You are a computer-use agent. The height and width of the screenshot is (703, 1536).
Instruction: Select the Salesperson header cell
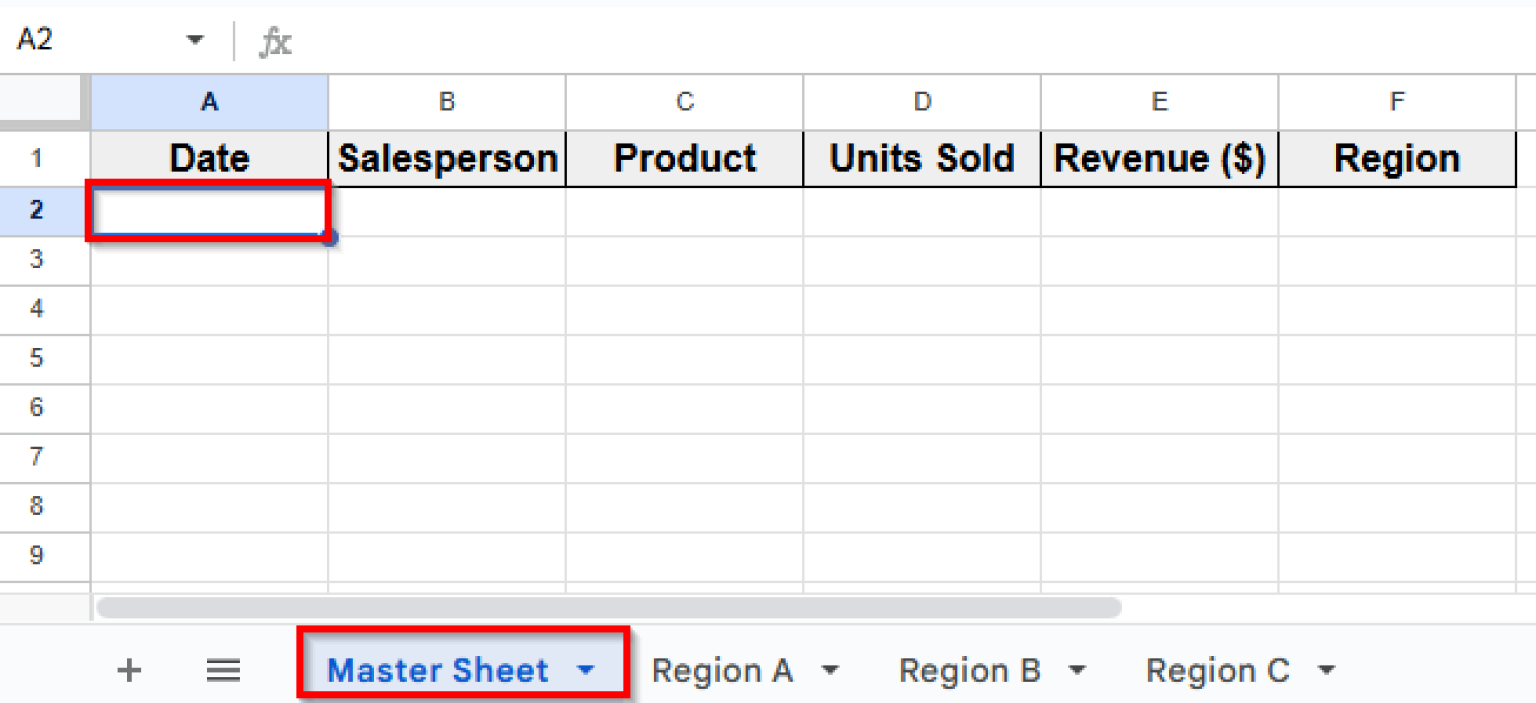[447, 158]
